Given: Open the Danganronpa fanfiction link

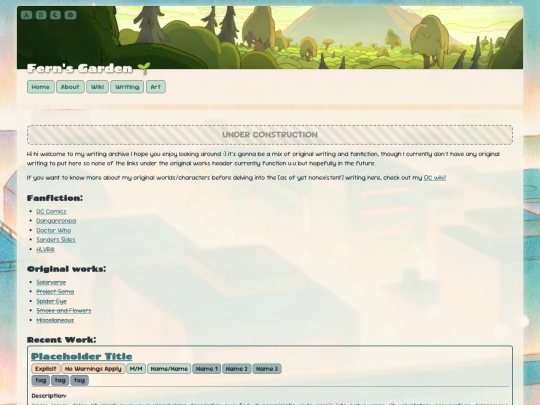Looking at the screenshot, I should [56, 221].
